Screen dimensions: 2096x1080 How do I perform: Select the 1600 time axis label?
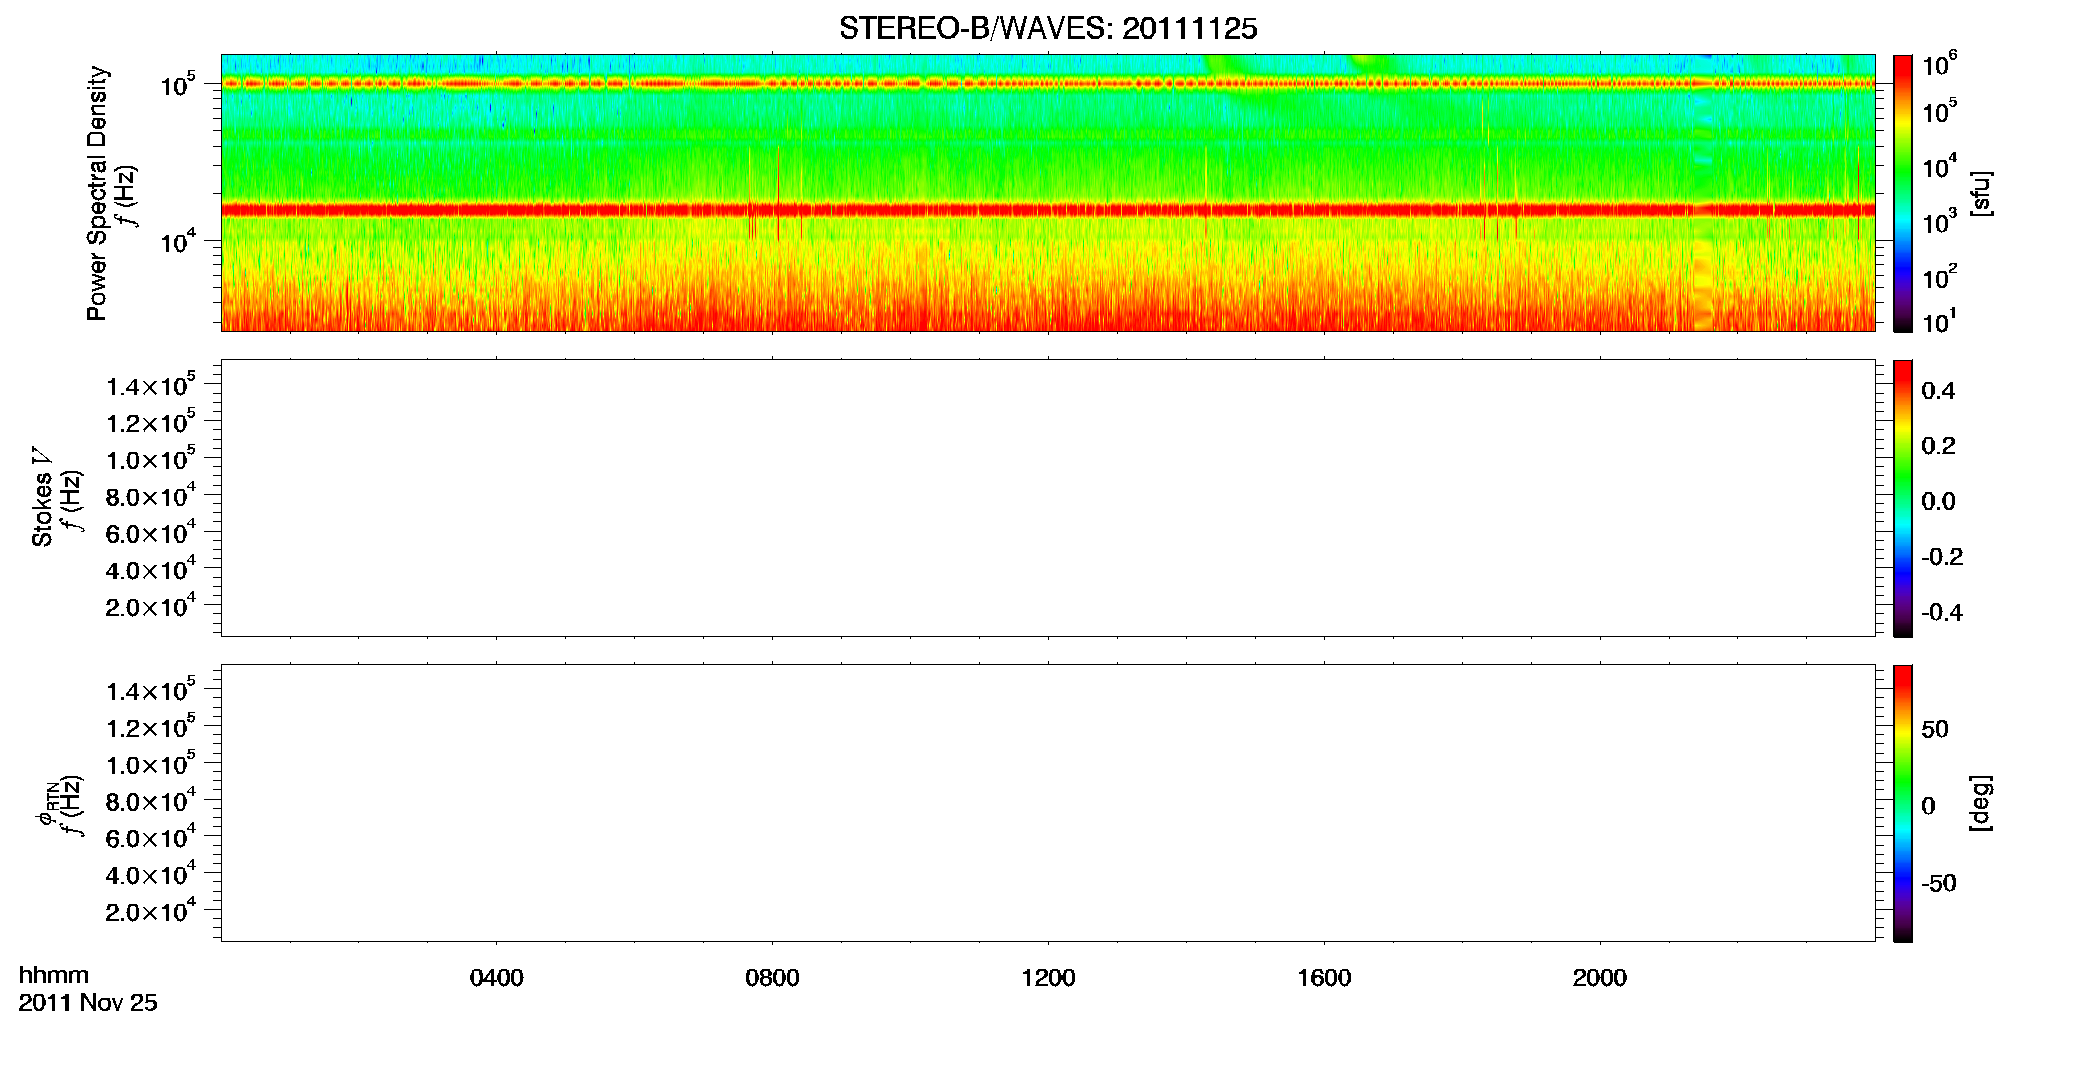click(1324, 978)
